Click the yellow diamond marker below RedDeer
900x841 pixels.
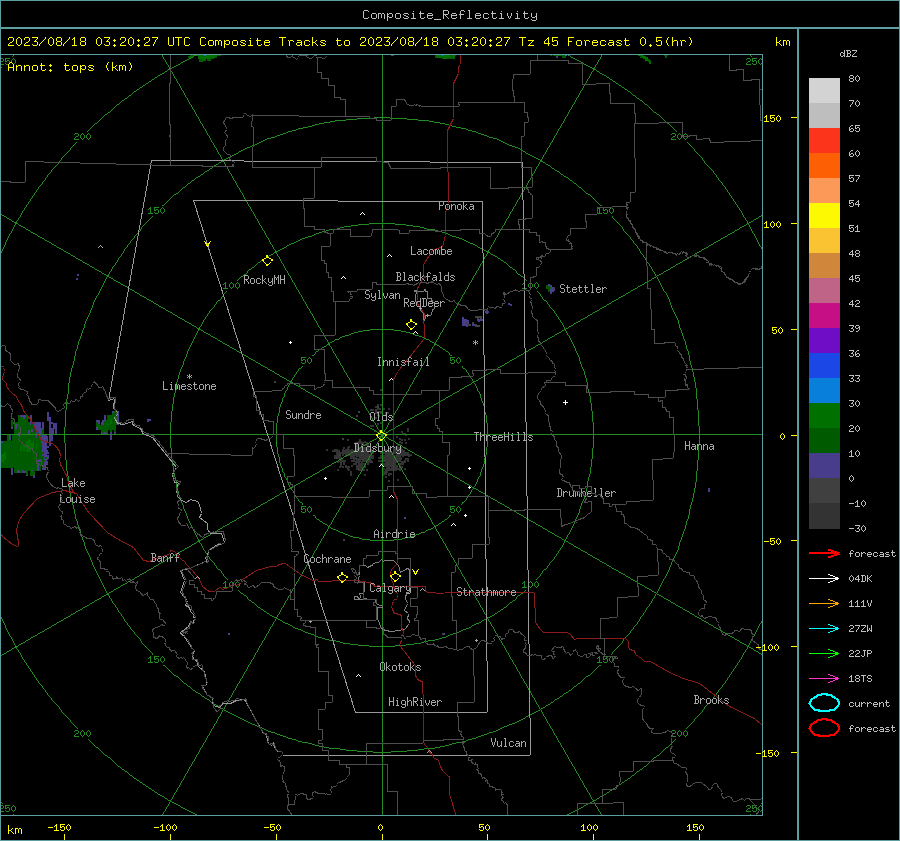coord(411,325)
